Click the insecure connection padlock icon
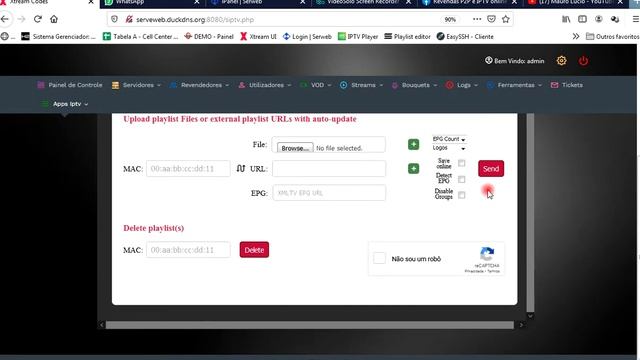 coord(129,19)
